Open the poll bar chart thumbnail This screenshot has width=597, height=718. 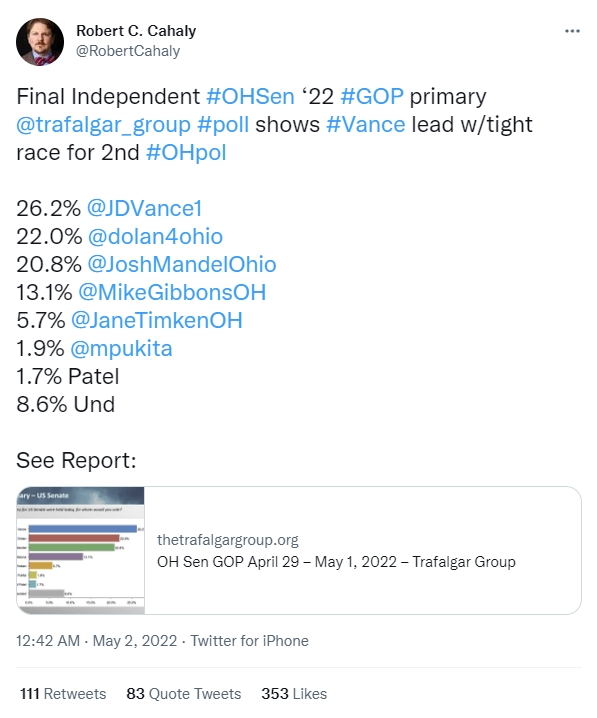[x=81, y=550]
